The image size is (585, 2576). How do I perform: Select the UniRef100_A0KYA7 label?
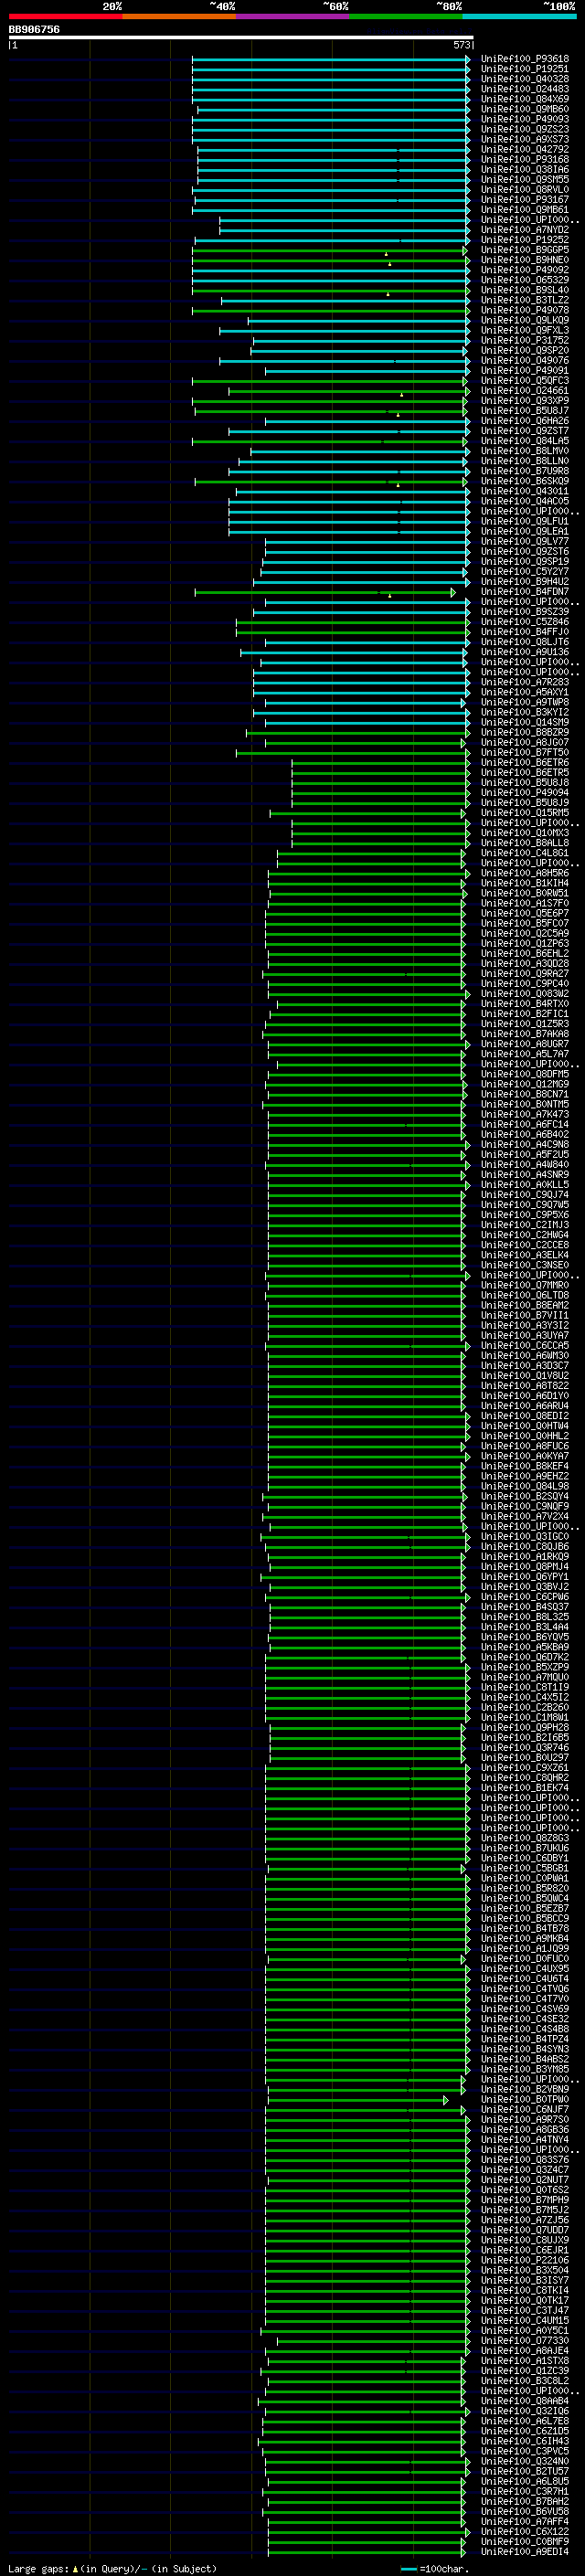524,1455
